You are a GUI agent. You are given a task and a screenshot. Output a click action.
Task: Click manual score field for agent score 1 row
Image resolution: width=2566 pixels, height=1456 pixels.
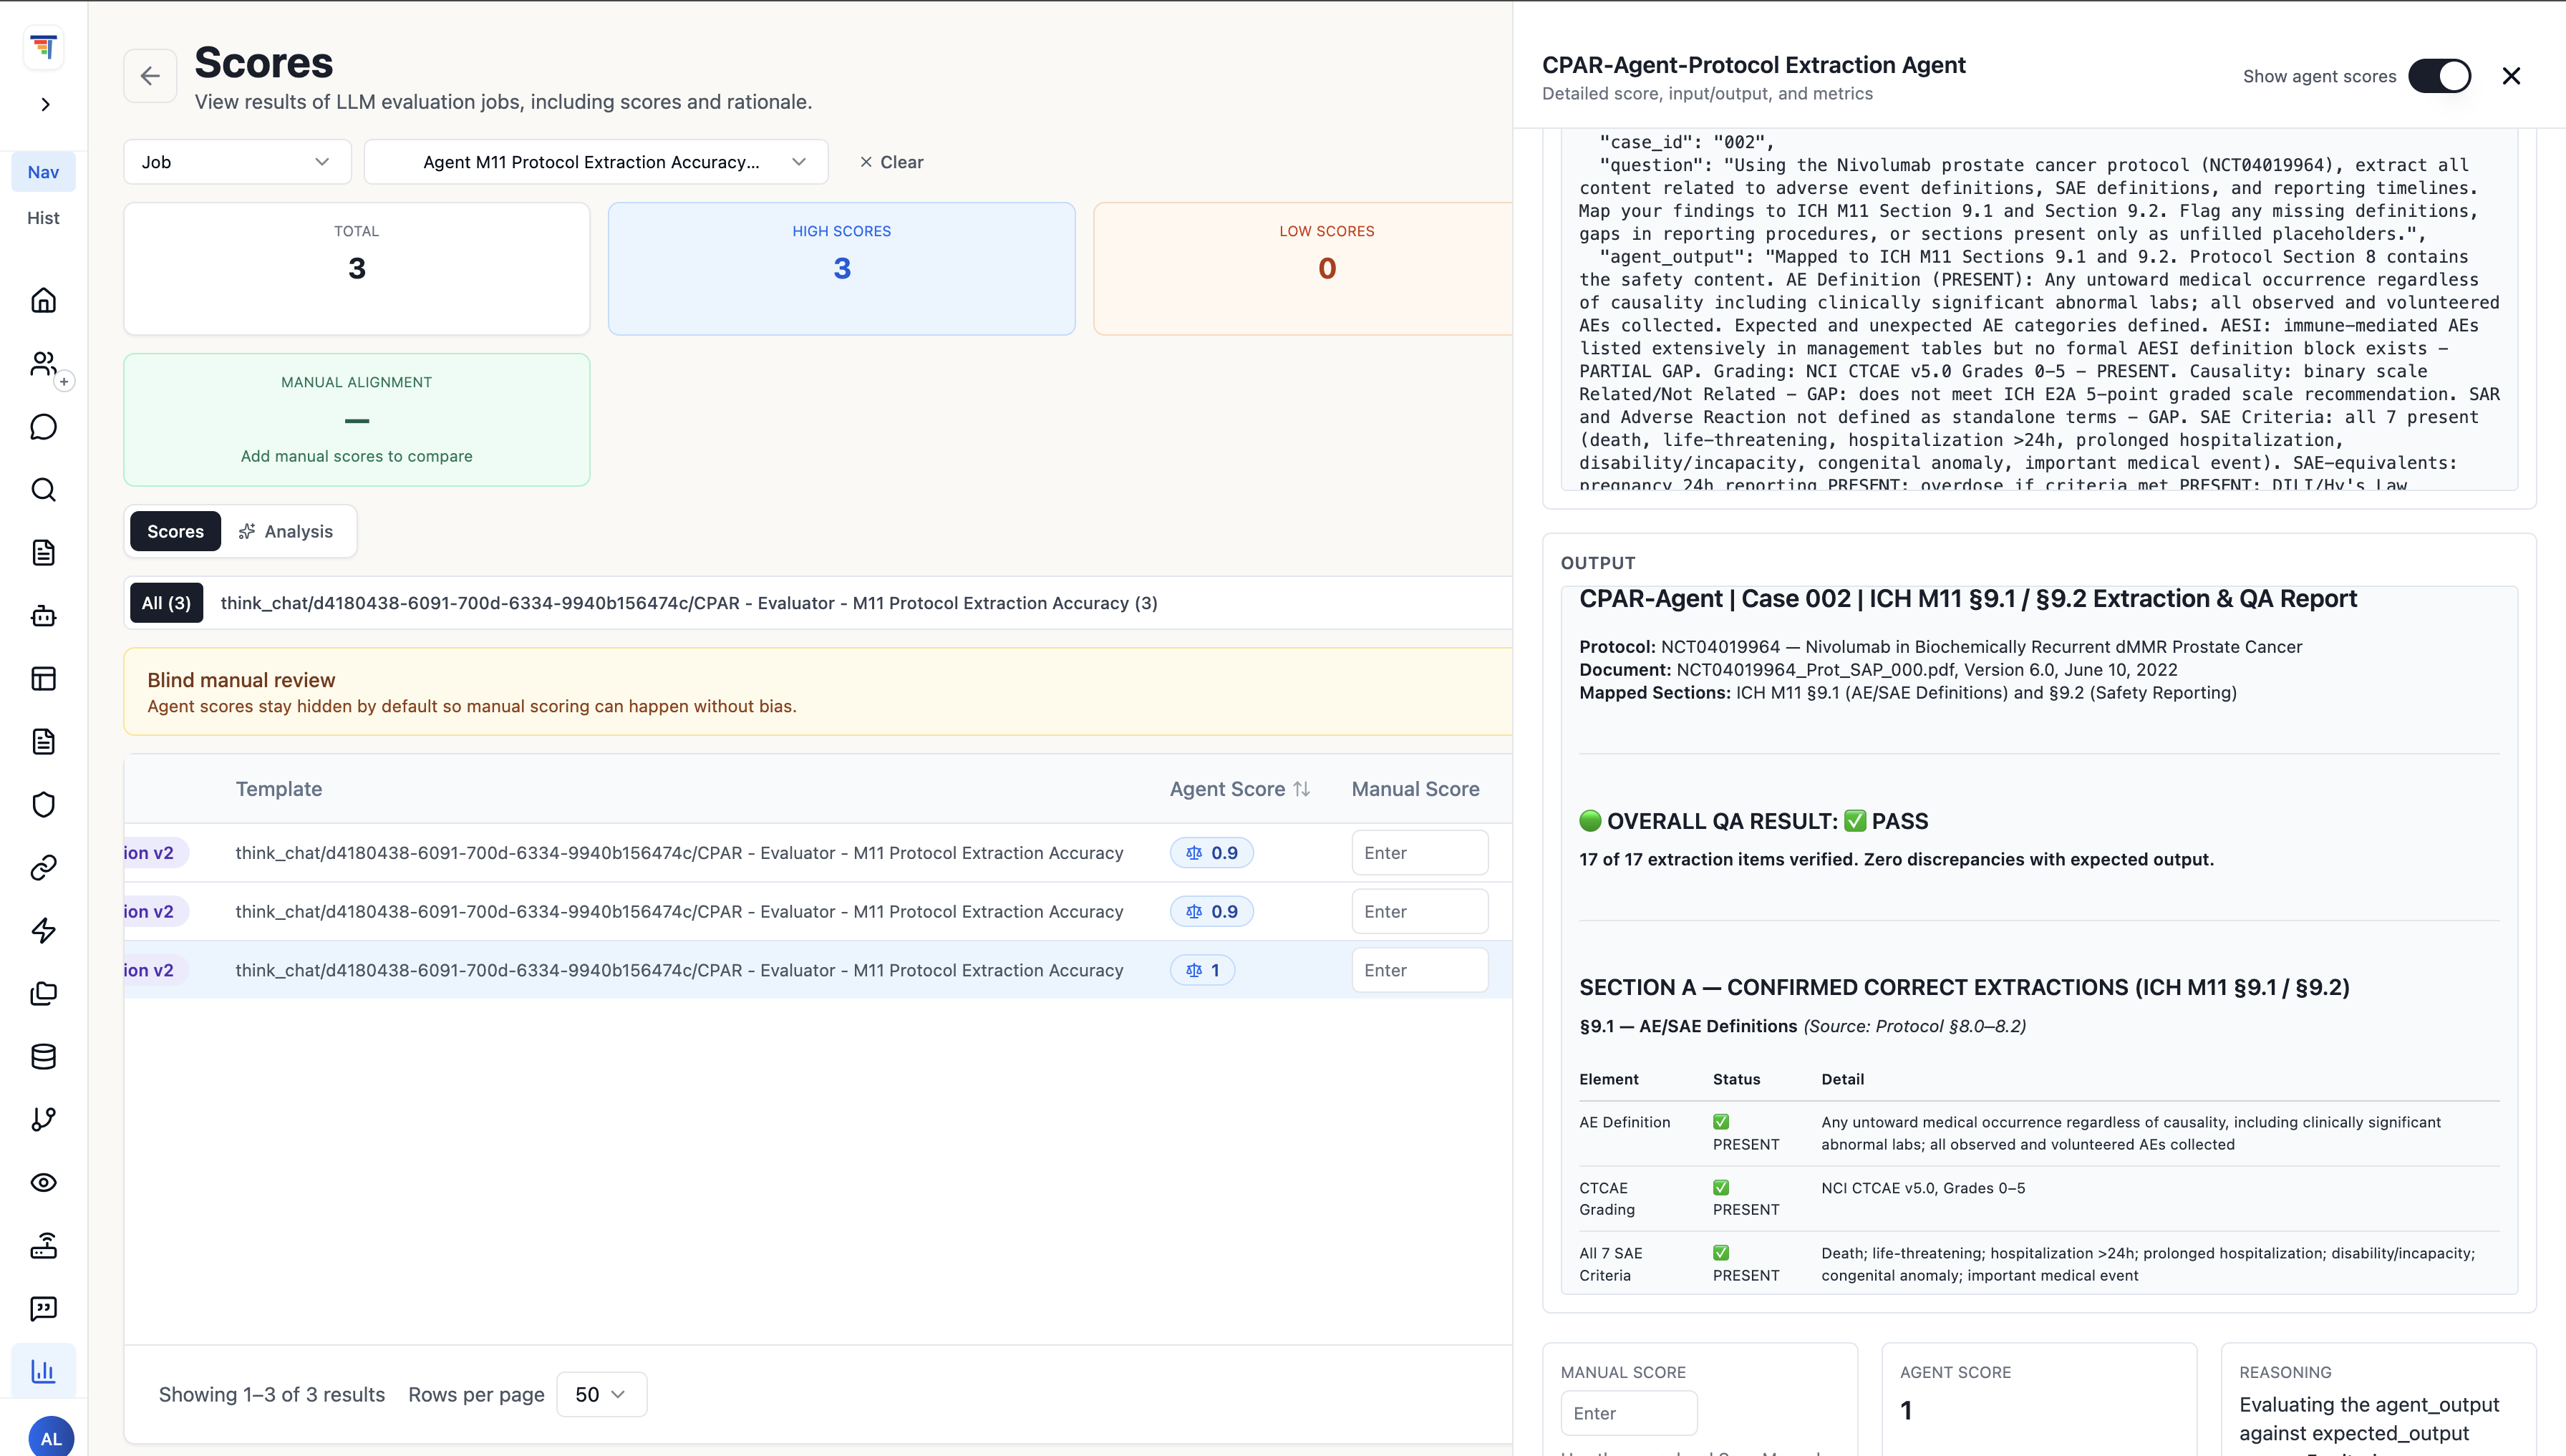(1419, 970)
